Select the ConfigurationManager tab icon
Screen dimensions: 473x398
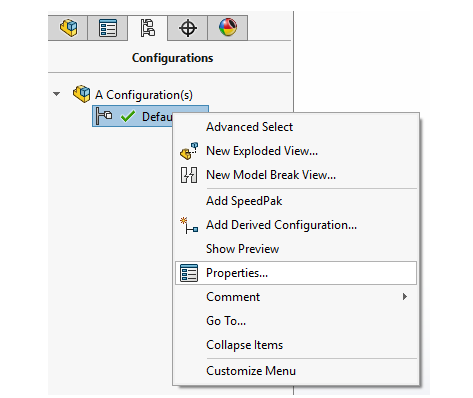(x=148, y=28)
